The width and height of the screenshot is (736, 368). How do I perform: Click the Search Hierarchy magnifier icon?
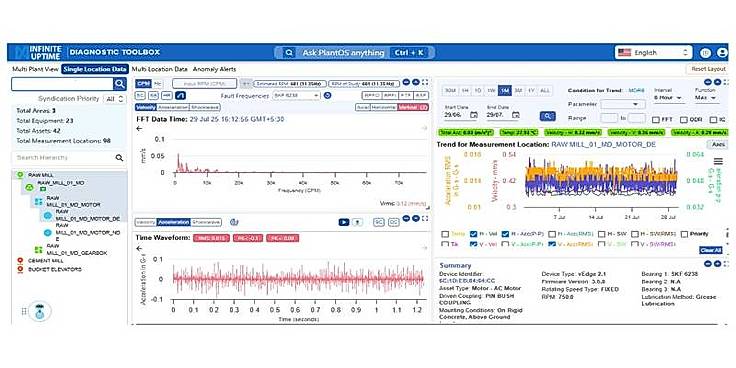click(x=119, y=158)
